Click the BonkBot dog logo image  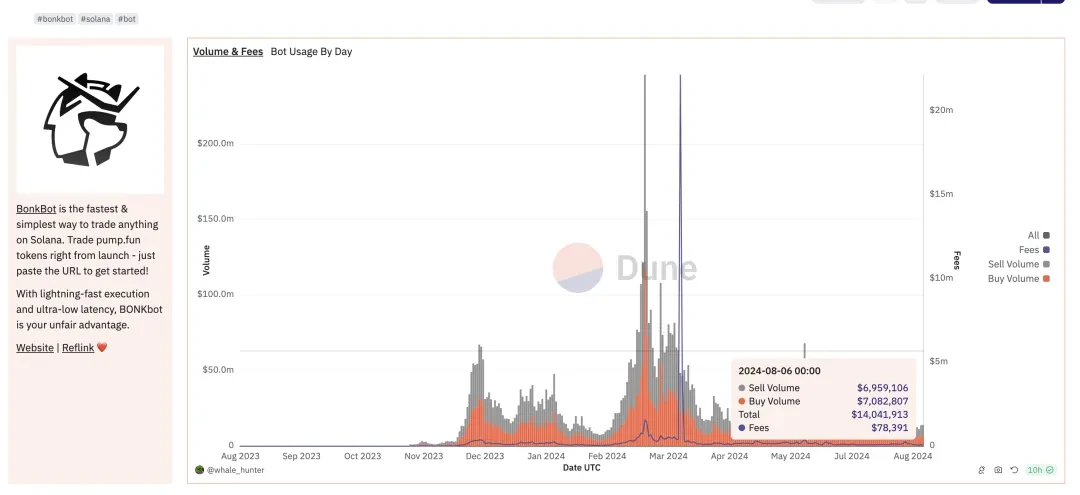coord(90,116)
